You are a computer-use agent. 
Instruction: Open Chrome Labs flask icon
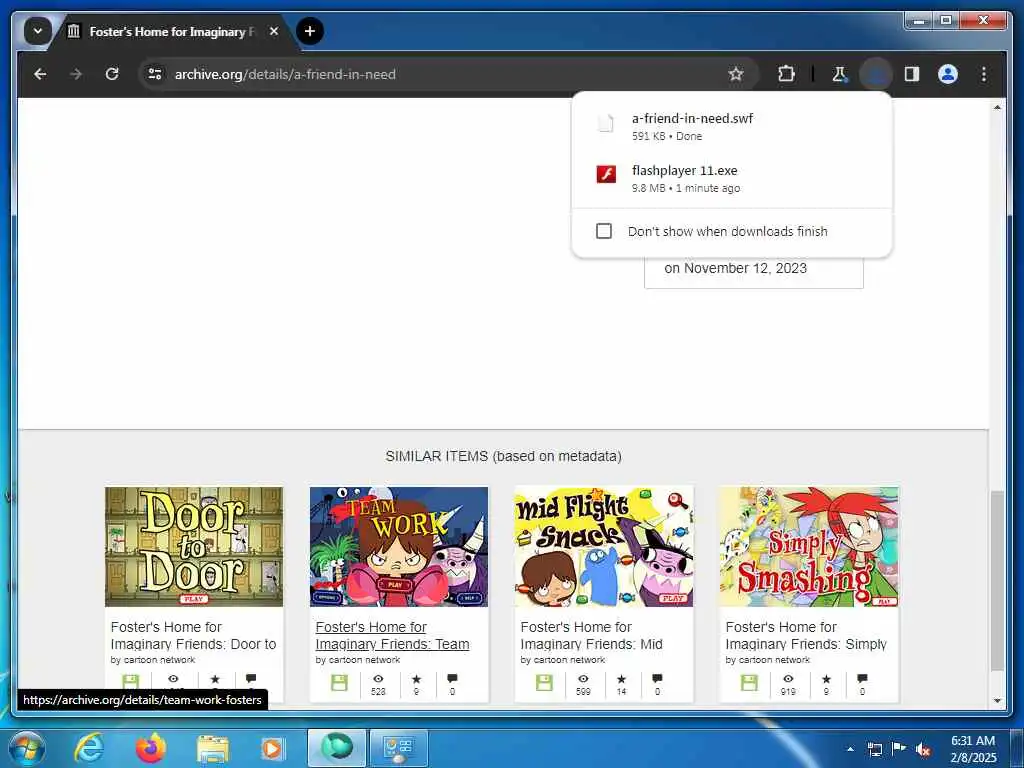tap(839, 74)
